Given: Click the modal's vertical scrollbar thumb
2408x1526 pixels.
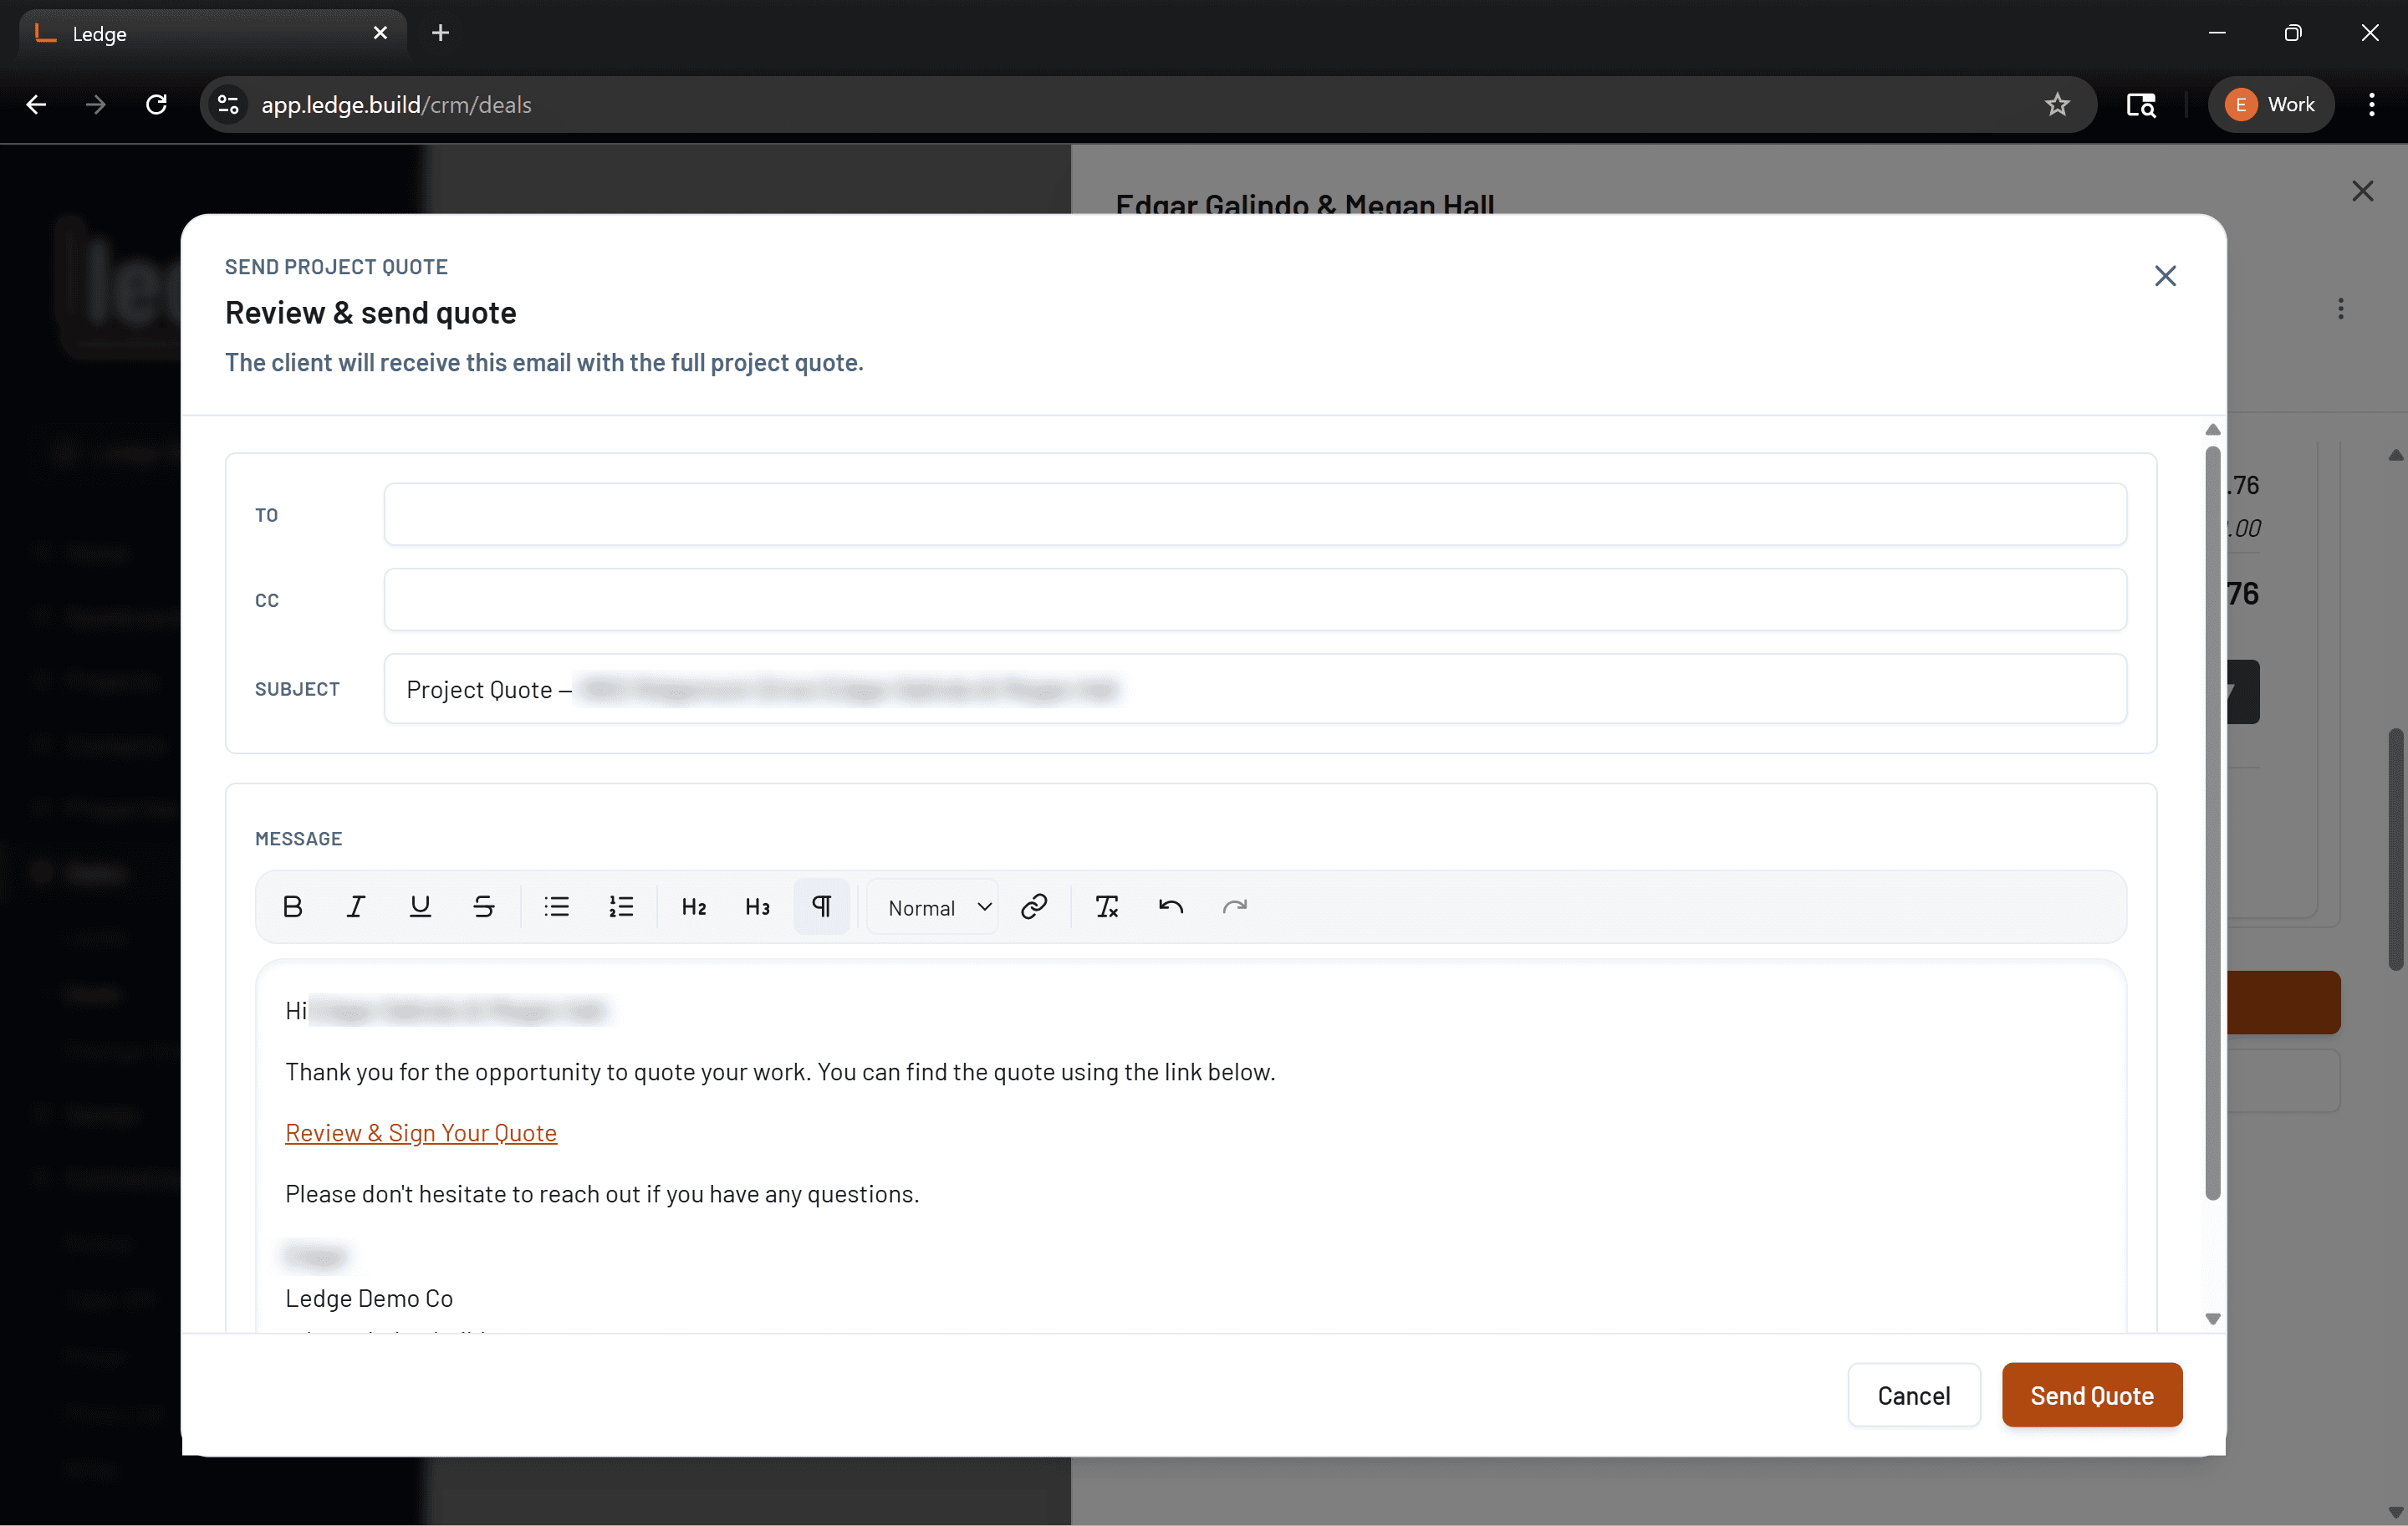Looking at the screenshot, I should tap(2213, 822).
